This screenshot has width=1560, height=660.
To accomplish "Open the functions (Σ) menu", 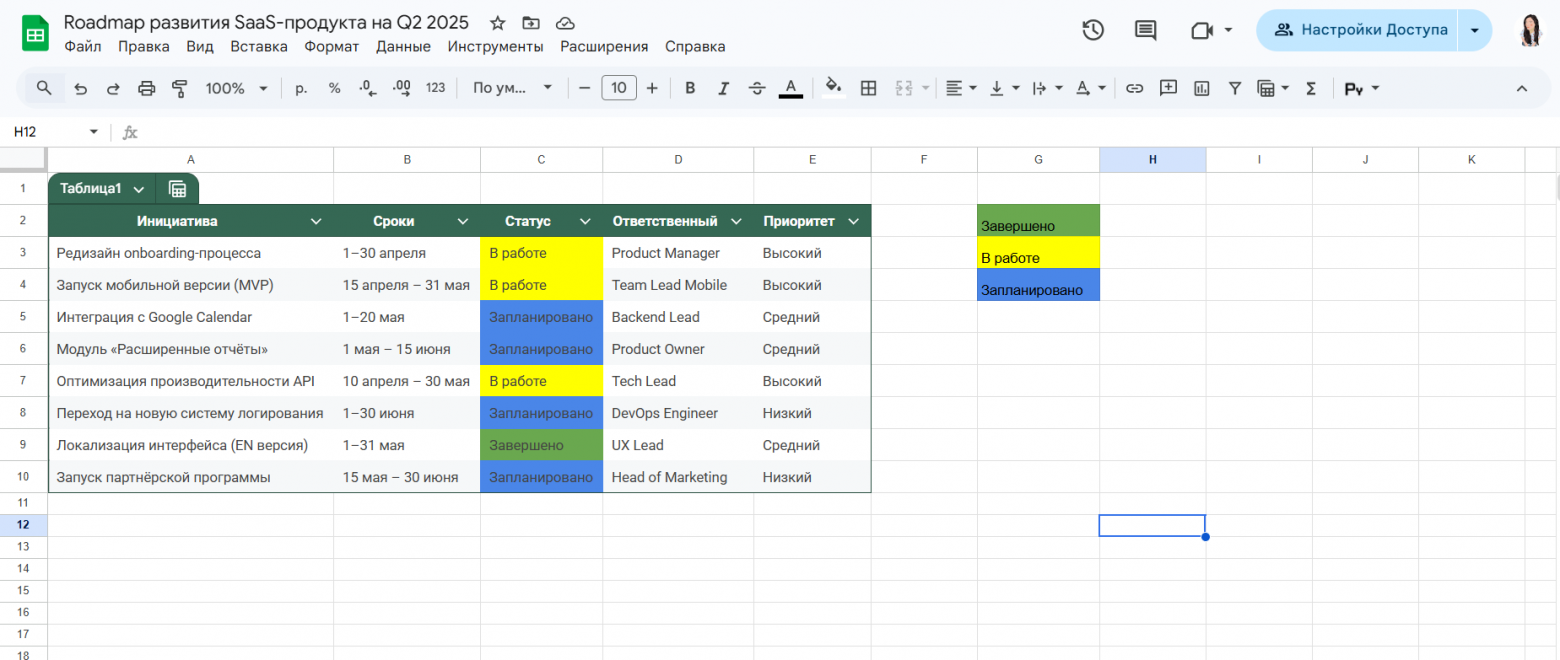I will click(x=1311, y=88).
